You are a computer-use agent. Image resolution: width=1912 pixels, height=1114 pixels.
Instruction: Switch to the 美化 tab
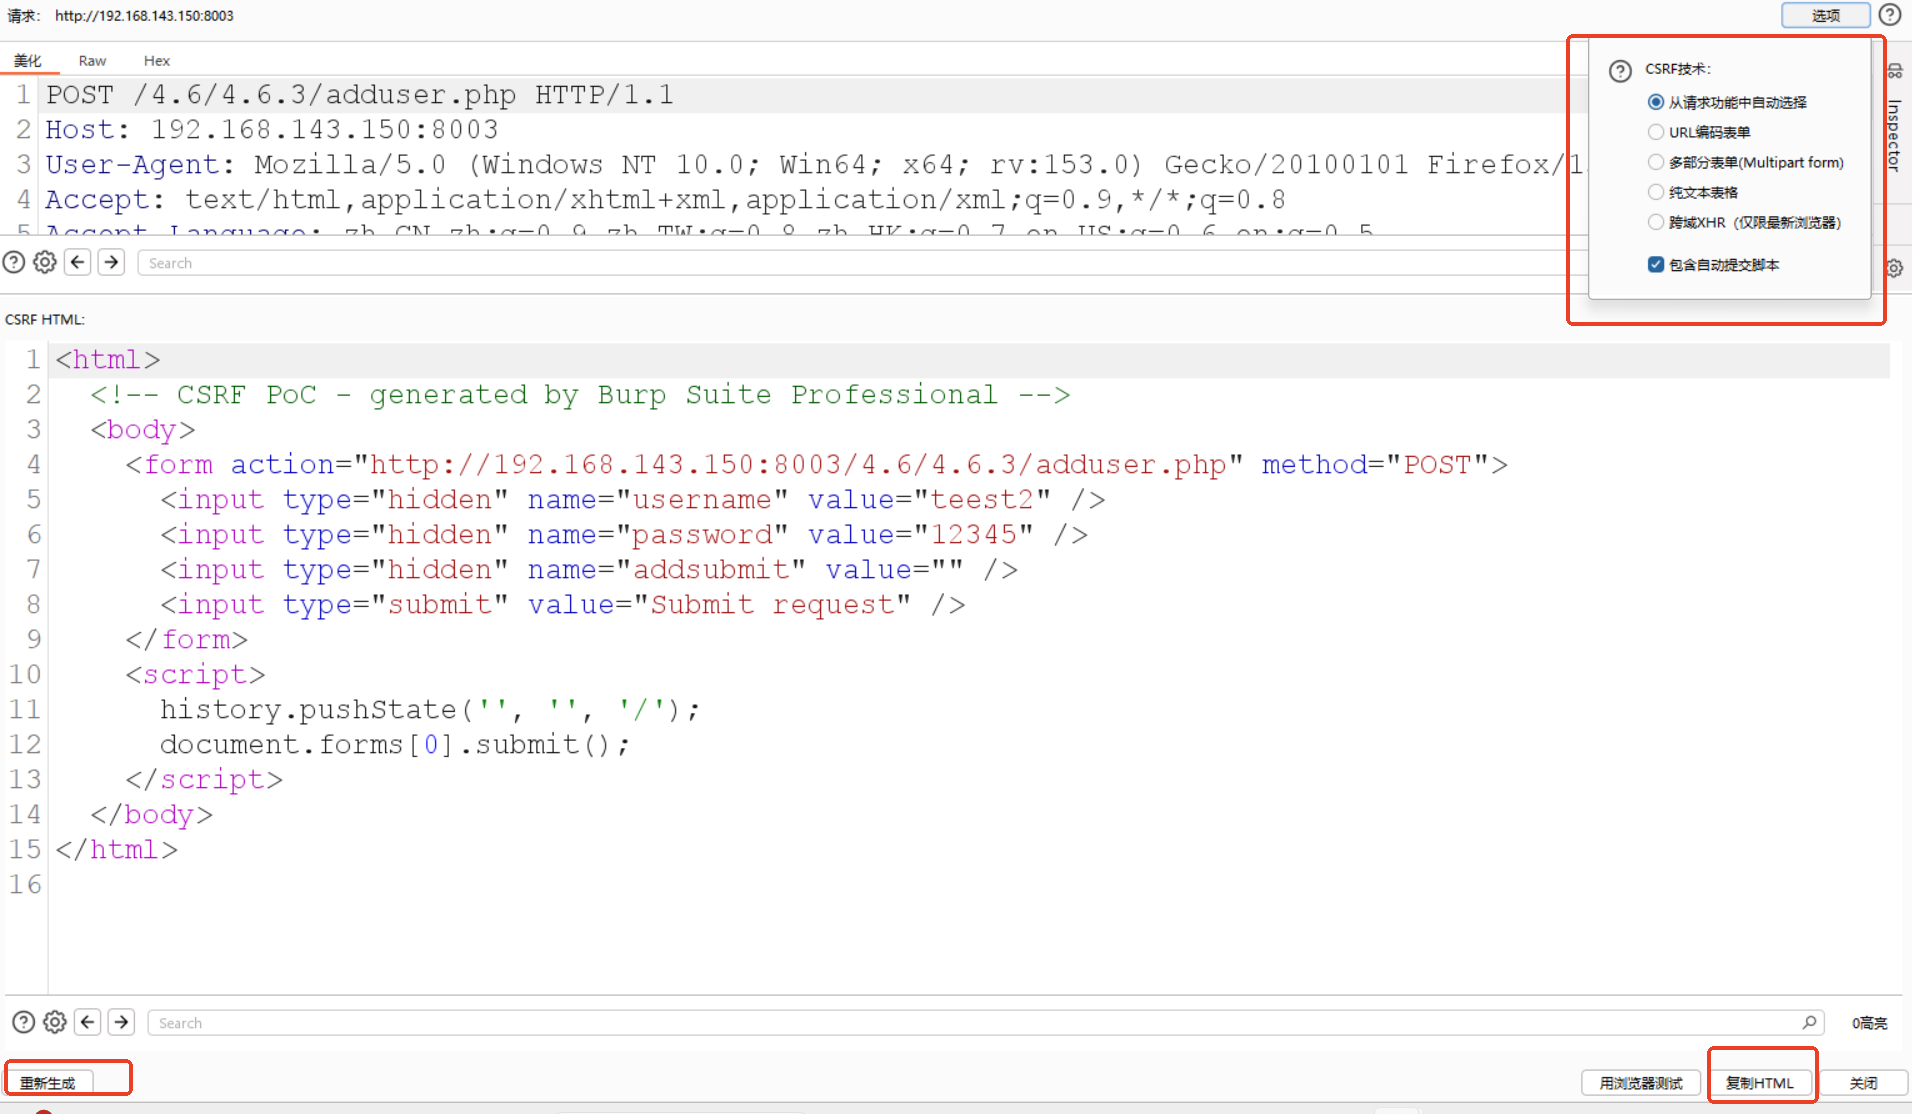[28, 61]
